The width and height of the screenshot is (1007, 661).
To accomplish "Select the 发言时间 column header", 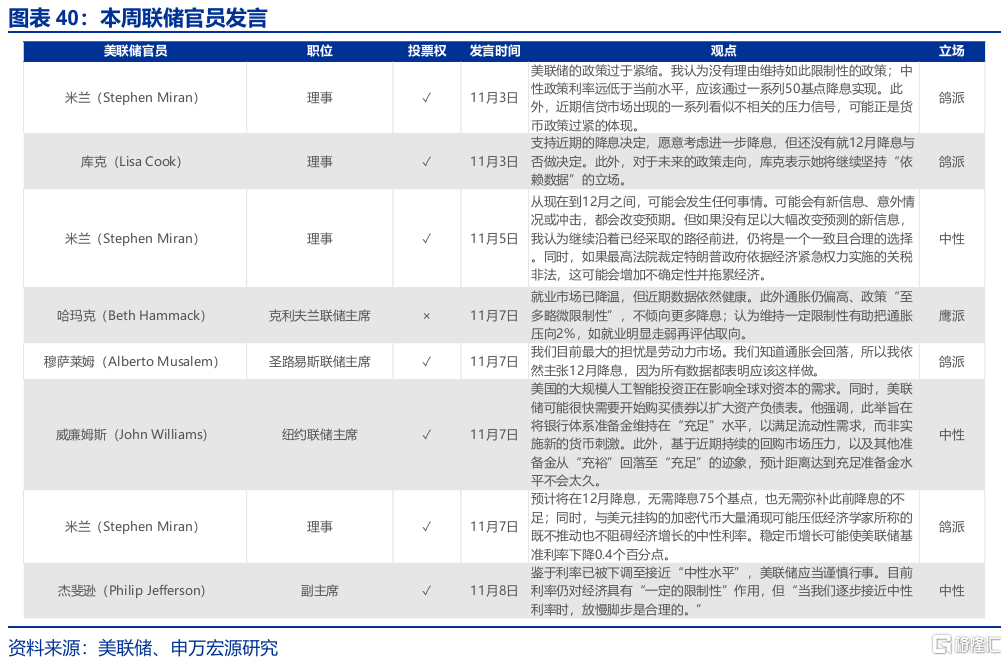I will pyautogui.click(x=494, y=51).
